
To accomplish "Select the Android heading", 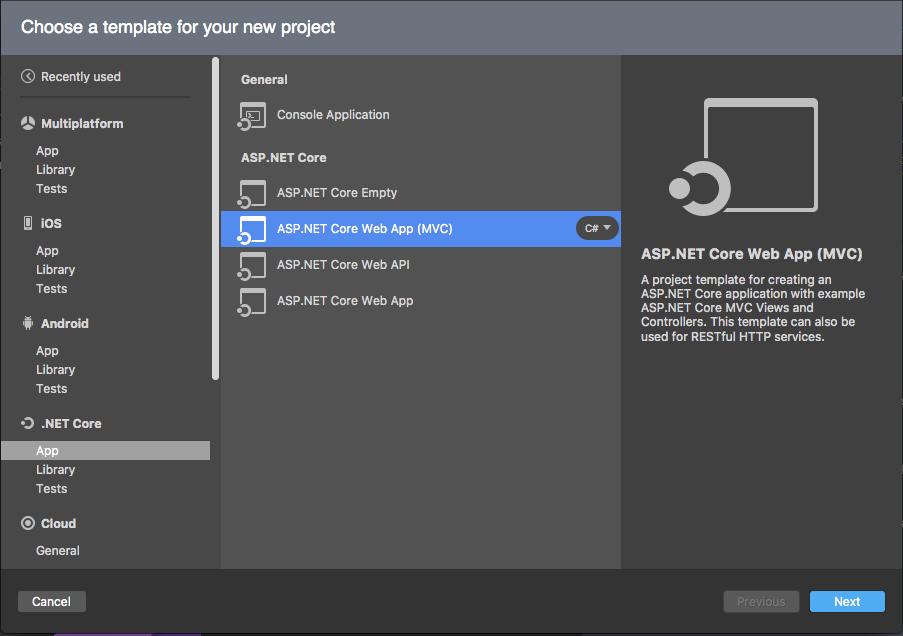I will tap(64, 323).
